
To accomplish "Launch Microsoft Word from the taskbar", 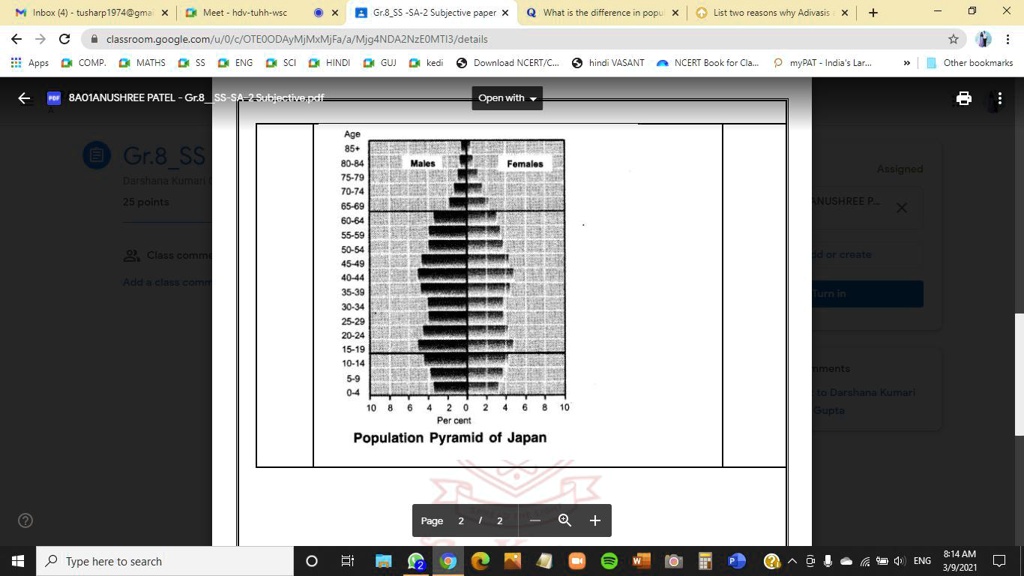I will pyautogui.click(x=639, y=561).
